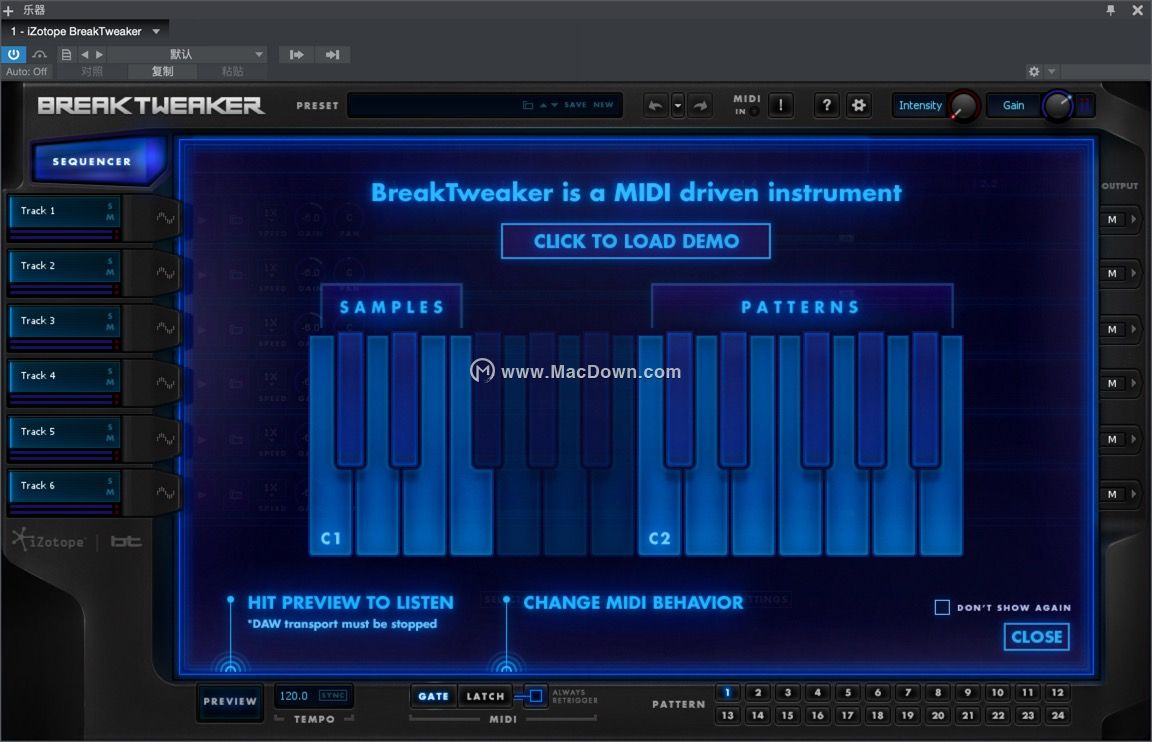This screenshot has width=1152, height=742.
Task: Click the arrow-to-bar routing icon
Action: (x=333, y=54)
